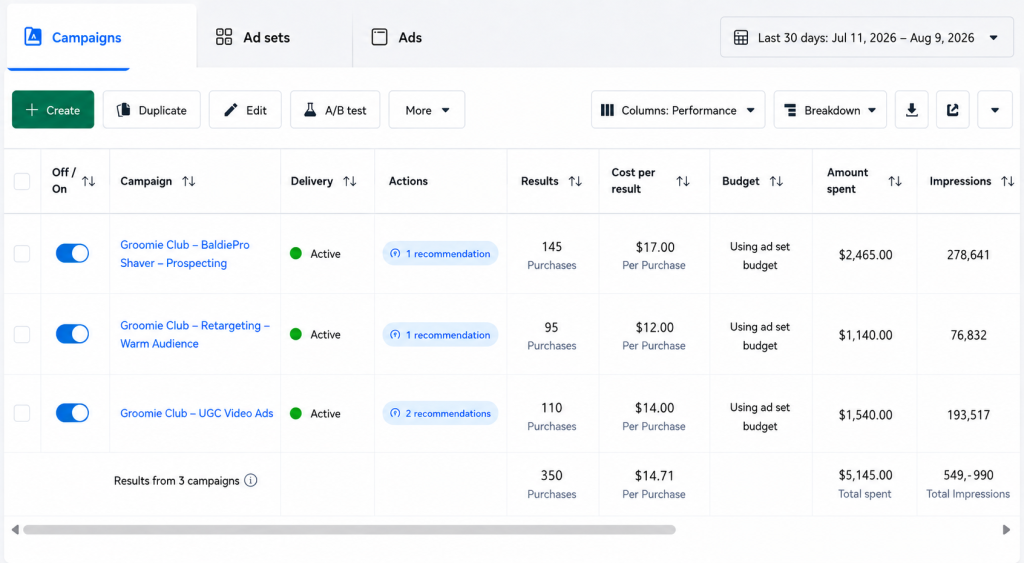Open 1 recommendation for Retargeting campaign
Image resolution: width=1024 pixels, height=563 pixels.
440,334
